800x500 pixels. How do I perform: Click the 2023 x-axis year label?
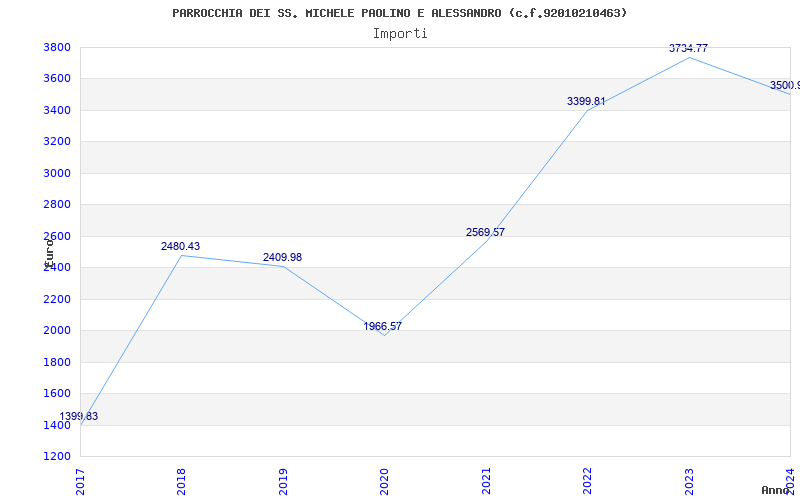point(689,482)
